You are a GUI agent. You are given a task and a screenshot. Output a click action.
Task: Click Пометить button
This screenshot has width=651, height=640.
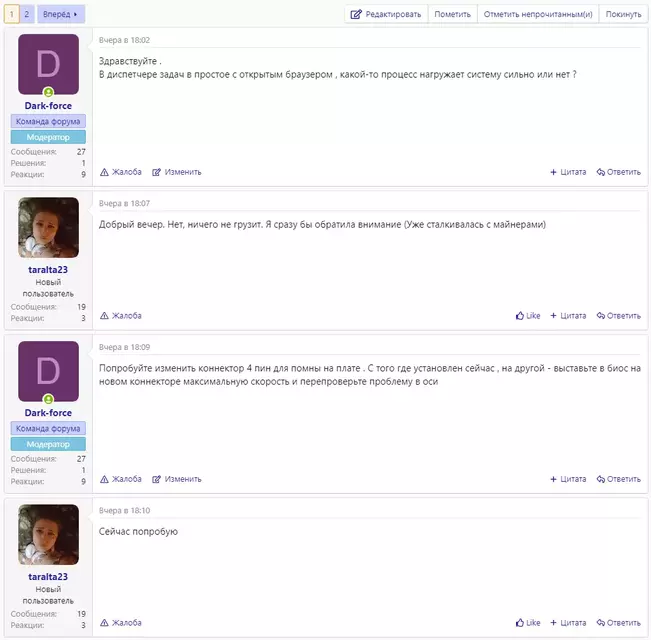click(453, 14)
